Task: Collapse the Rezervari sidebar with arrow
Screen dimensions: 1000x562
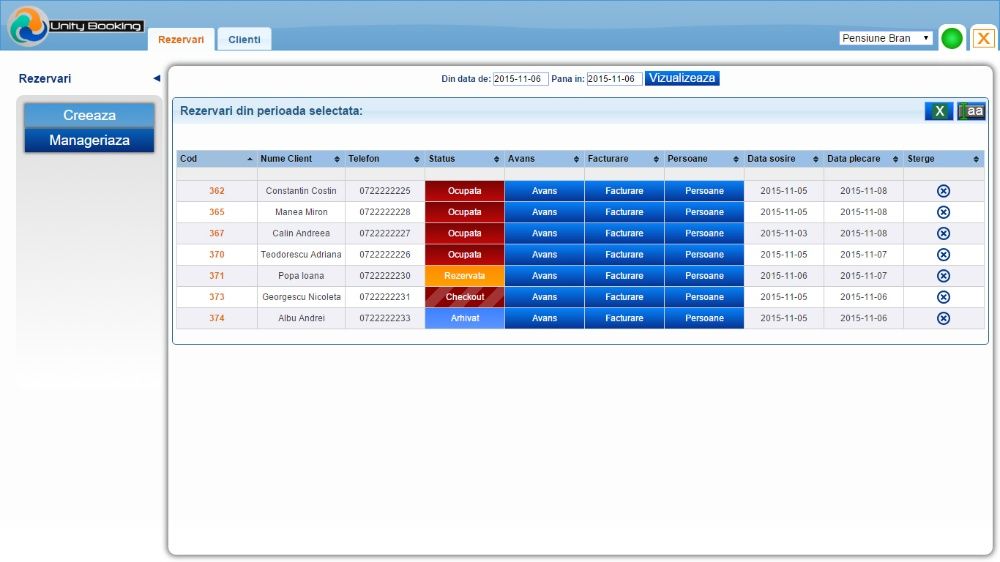Action: (156, 78)
